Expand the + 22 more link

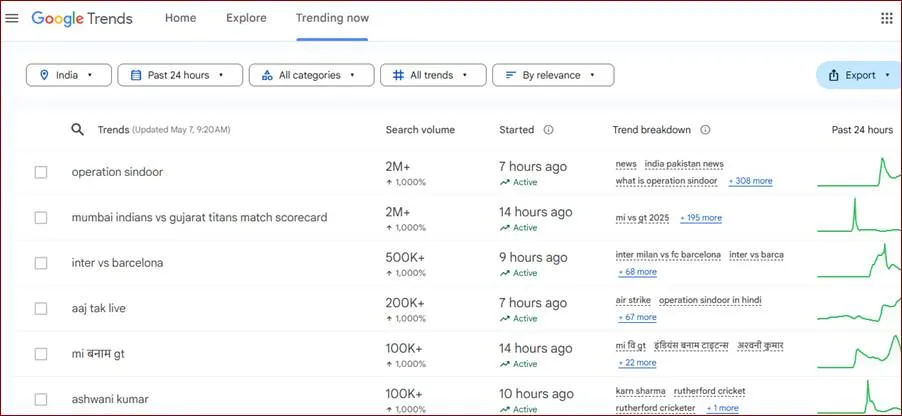tap(637, 362)
